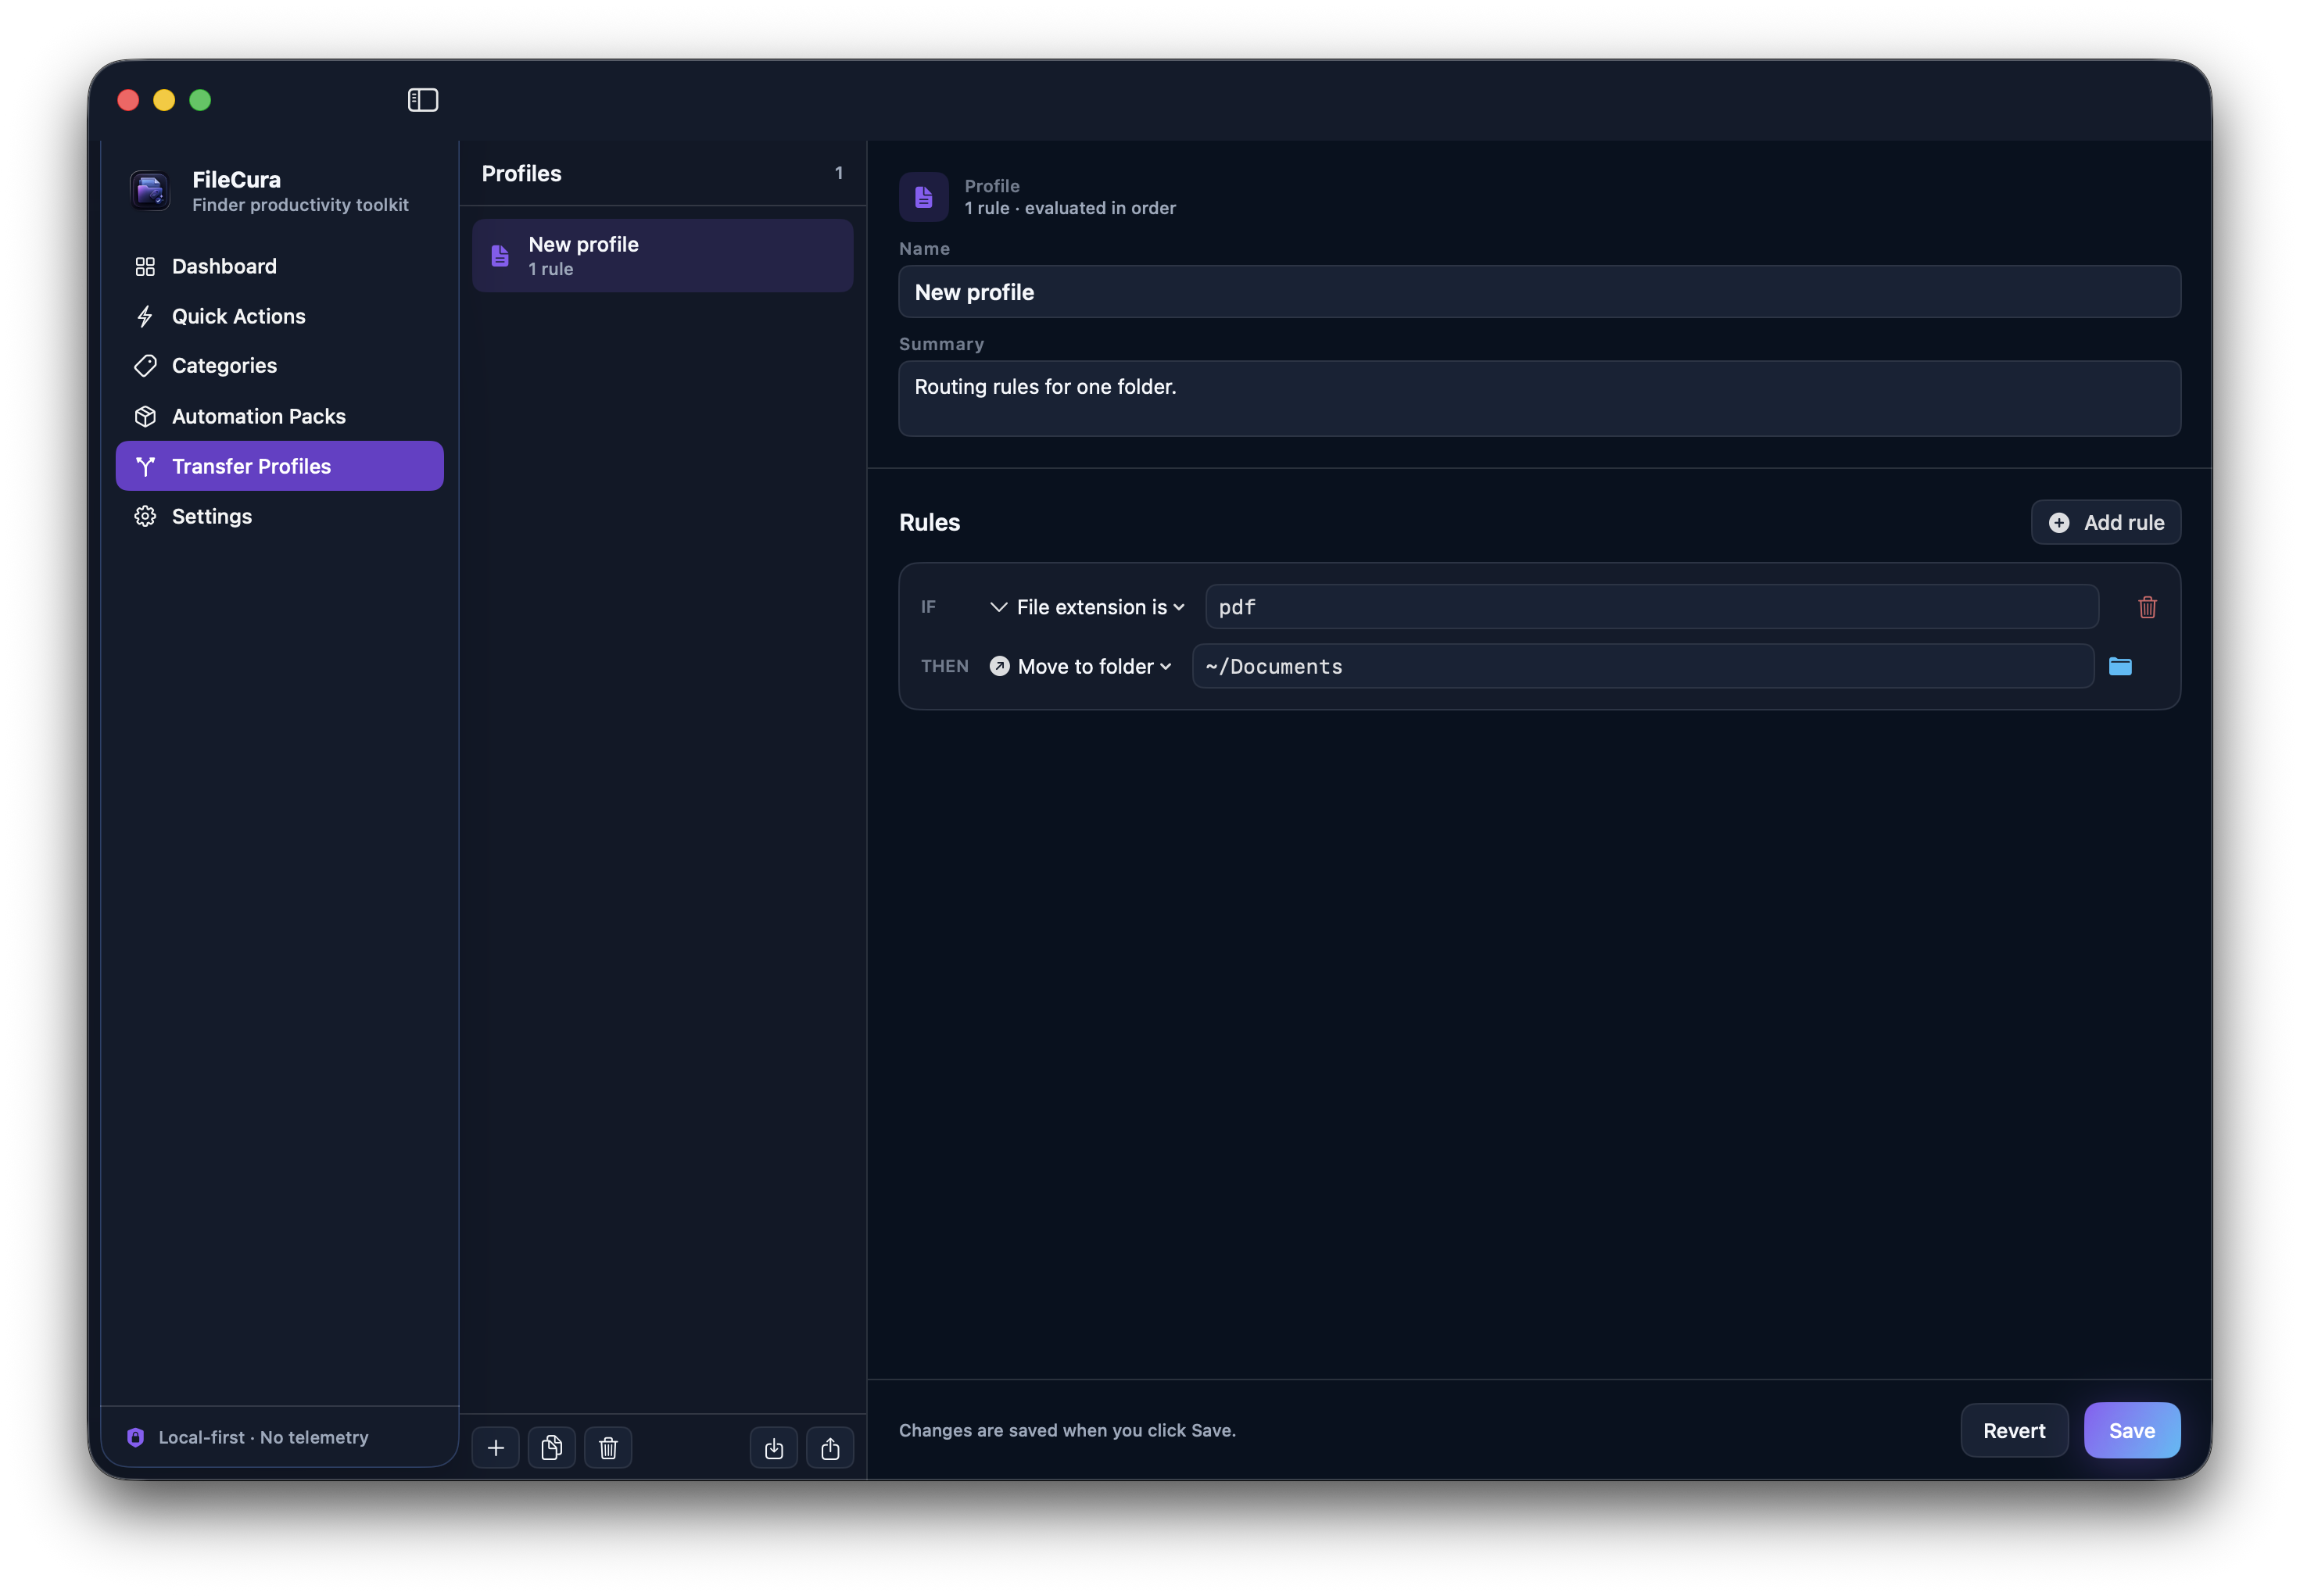Click the Quick Actions lightning icon
The image size is (2300, 1596).
[145, 316]
